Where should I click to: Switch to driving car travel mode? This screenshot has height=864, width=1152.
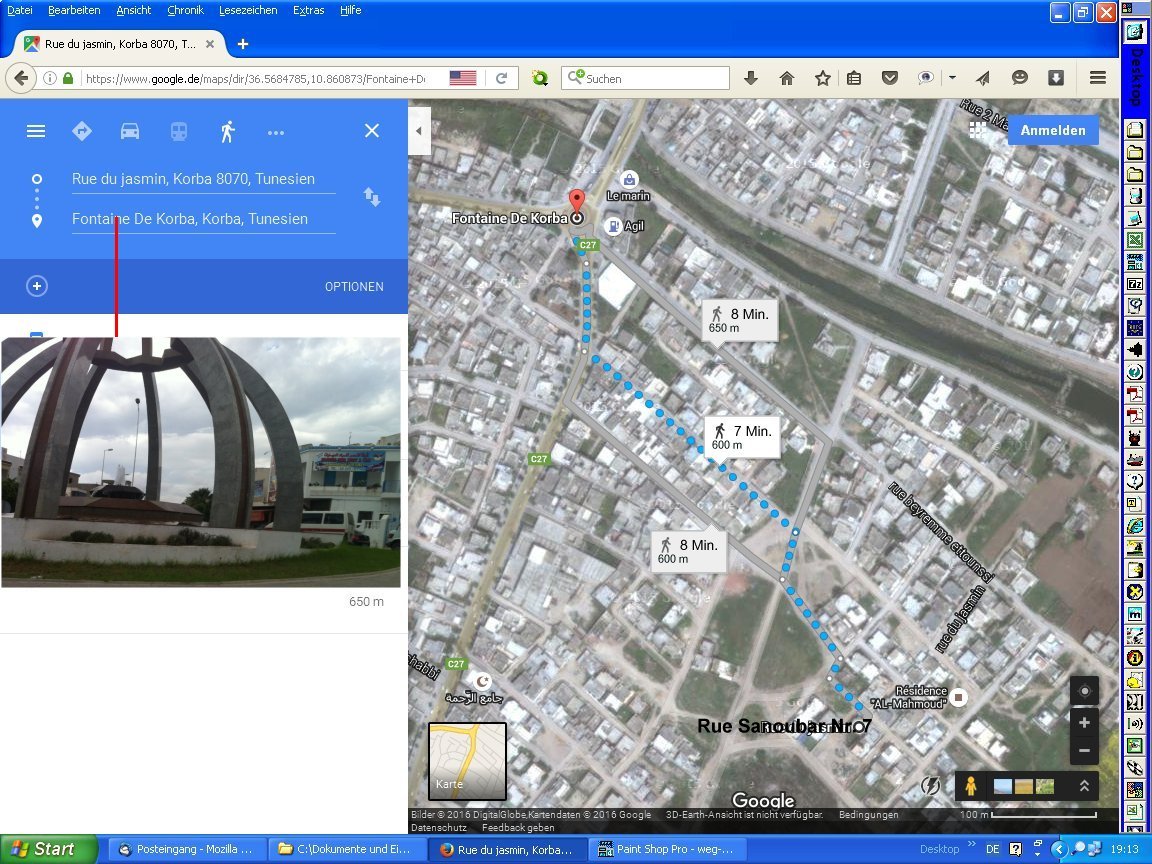click(130, 131)
